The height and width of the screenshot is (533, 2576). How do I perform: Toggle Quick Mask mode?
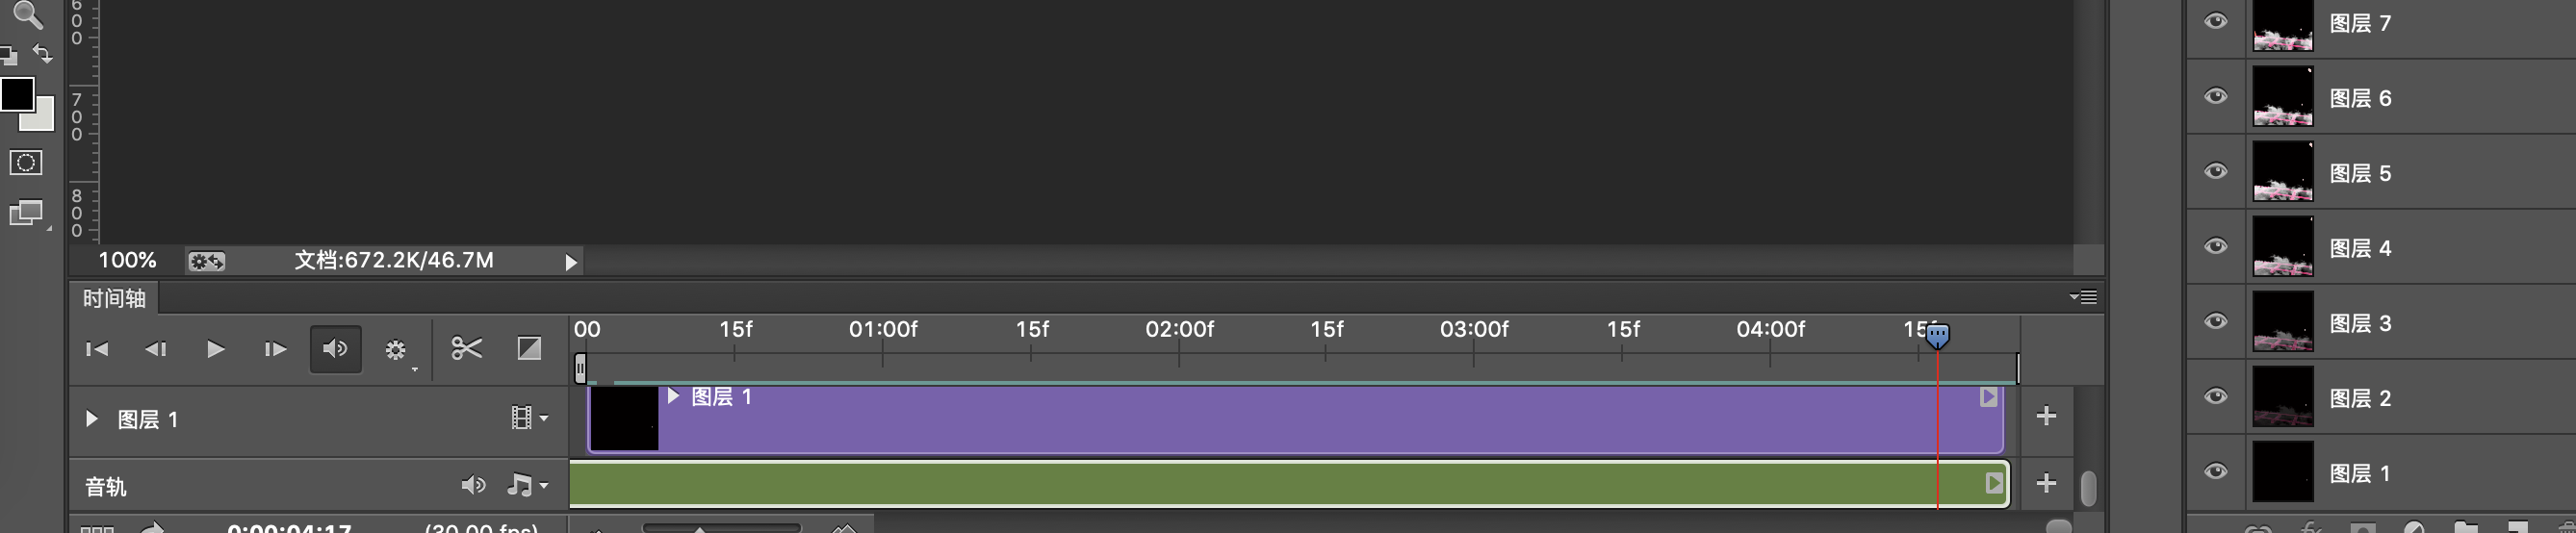coord(26,163)
